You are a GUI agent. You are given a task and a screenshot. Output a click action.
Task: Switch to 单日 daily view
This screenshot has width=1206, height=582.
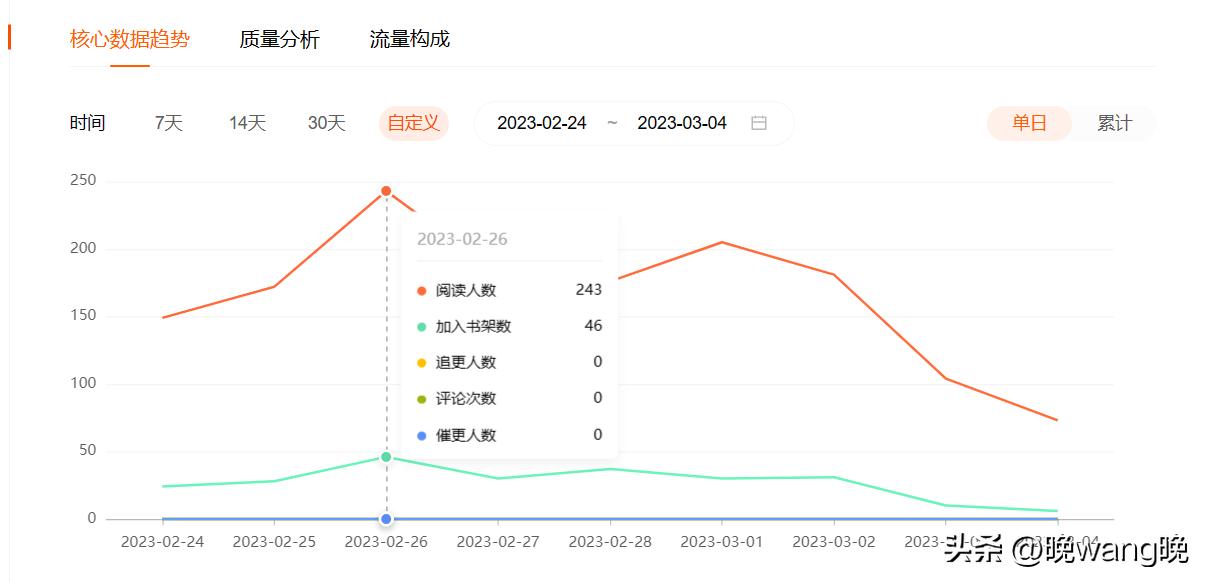tap(1028, 122)
